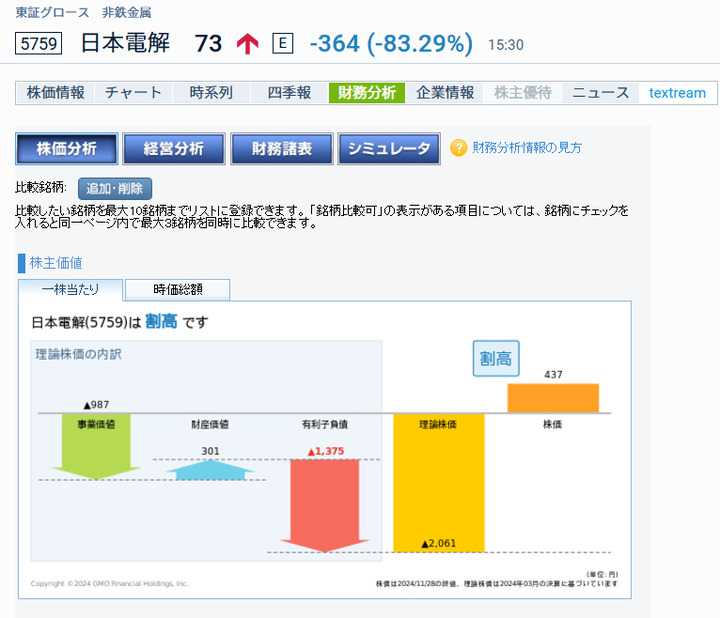This screenshot has height=618, width=720.
Task: Open the 経営分析 section
Action: (x=174, y=149)
